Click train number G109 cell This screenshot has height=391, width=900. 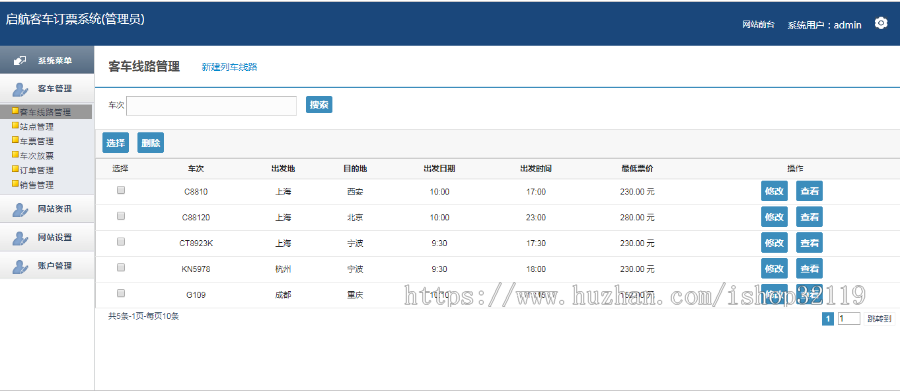pyautogui.click(x=196, y=295)
